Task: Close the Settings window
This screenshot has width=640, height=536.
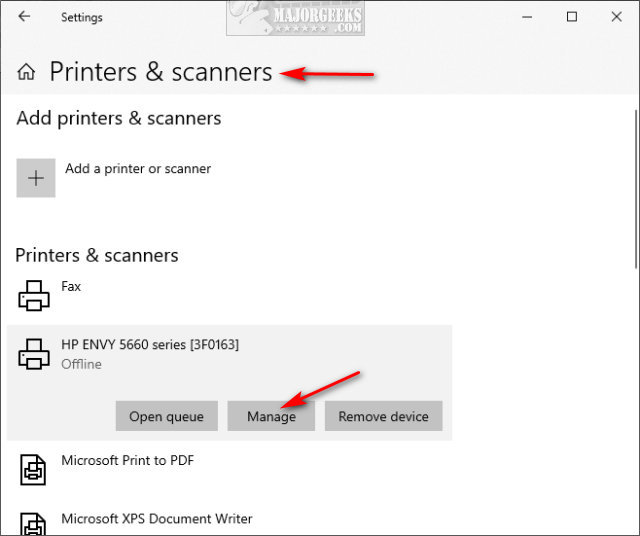Action: click(x=616, y=17)
